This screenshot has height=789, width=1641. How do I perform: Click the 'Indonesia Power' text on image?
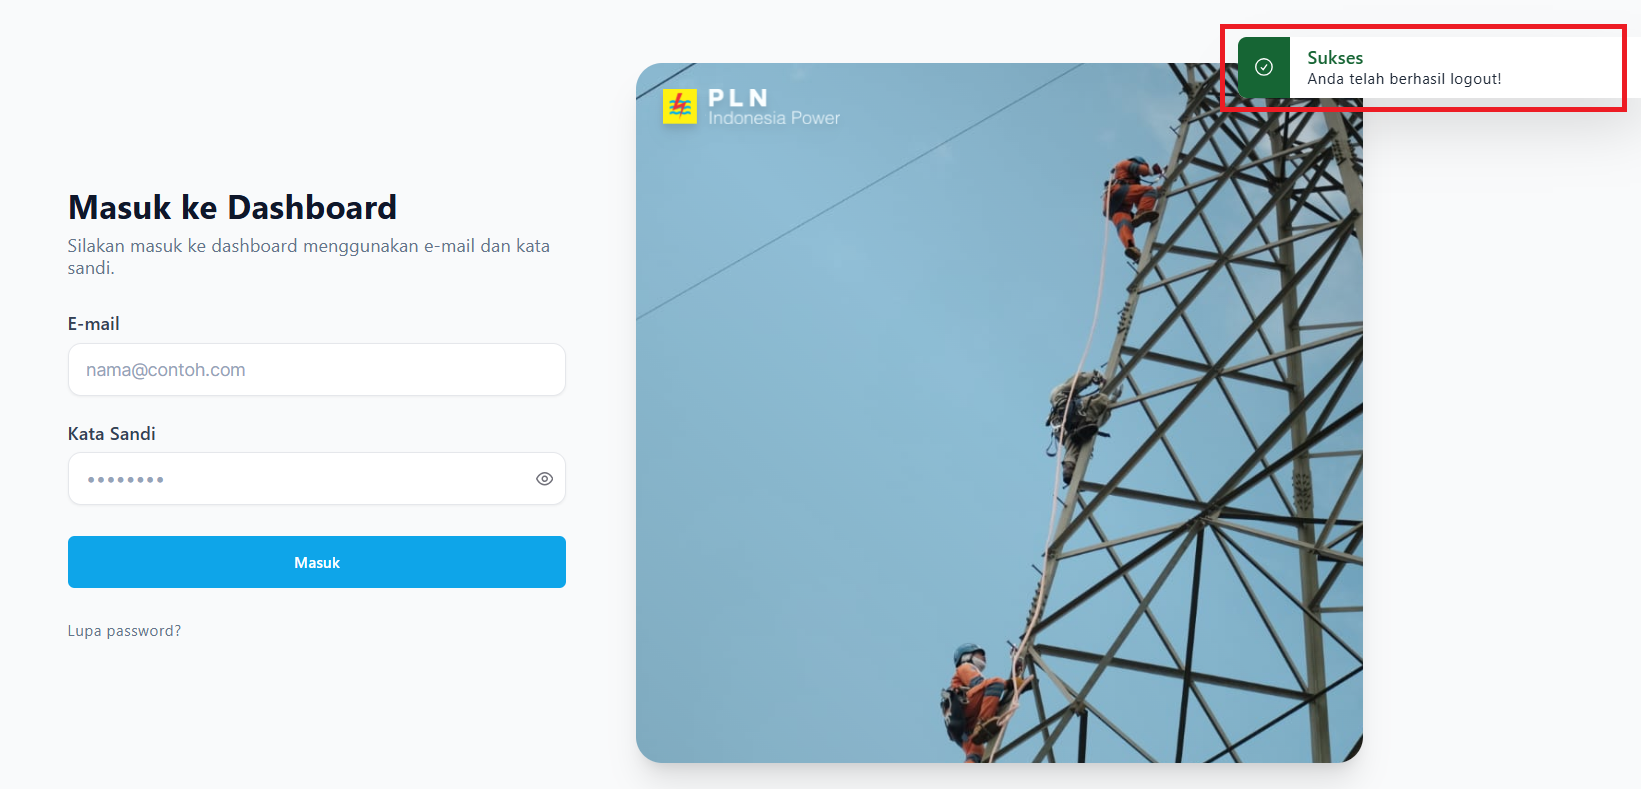774,118
